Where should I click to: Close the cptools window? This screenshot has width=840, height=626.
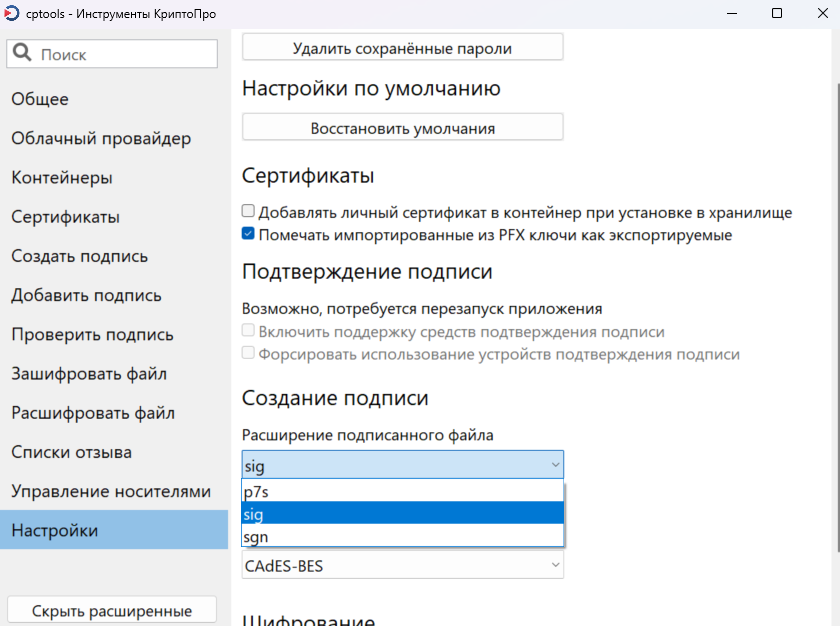pos(823,13)
